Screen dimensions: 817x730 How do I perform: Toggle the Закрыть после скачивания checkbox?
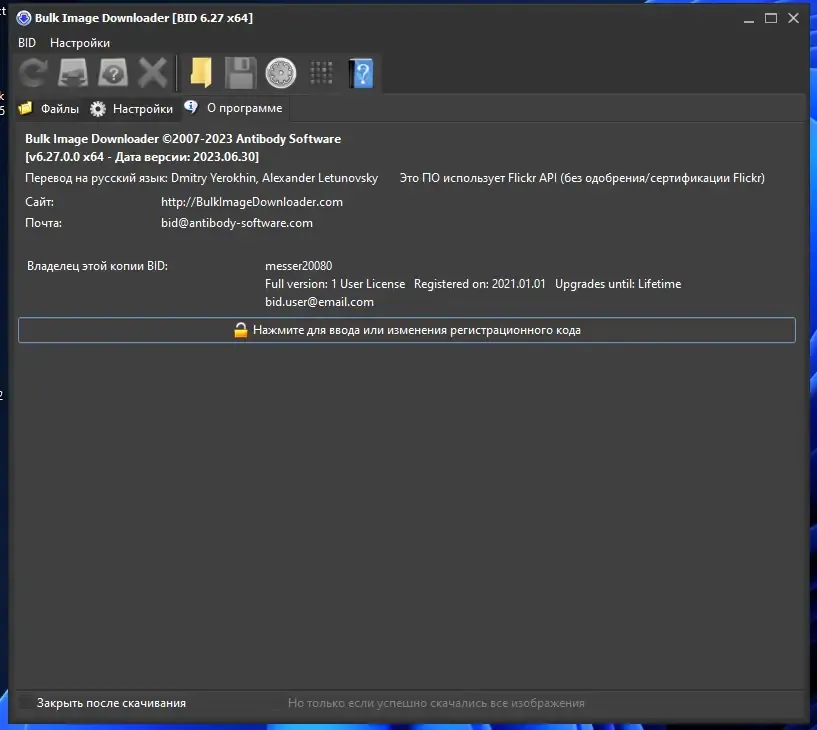26,702
